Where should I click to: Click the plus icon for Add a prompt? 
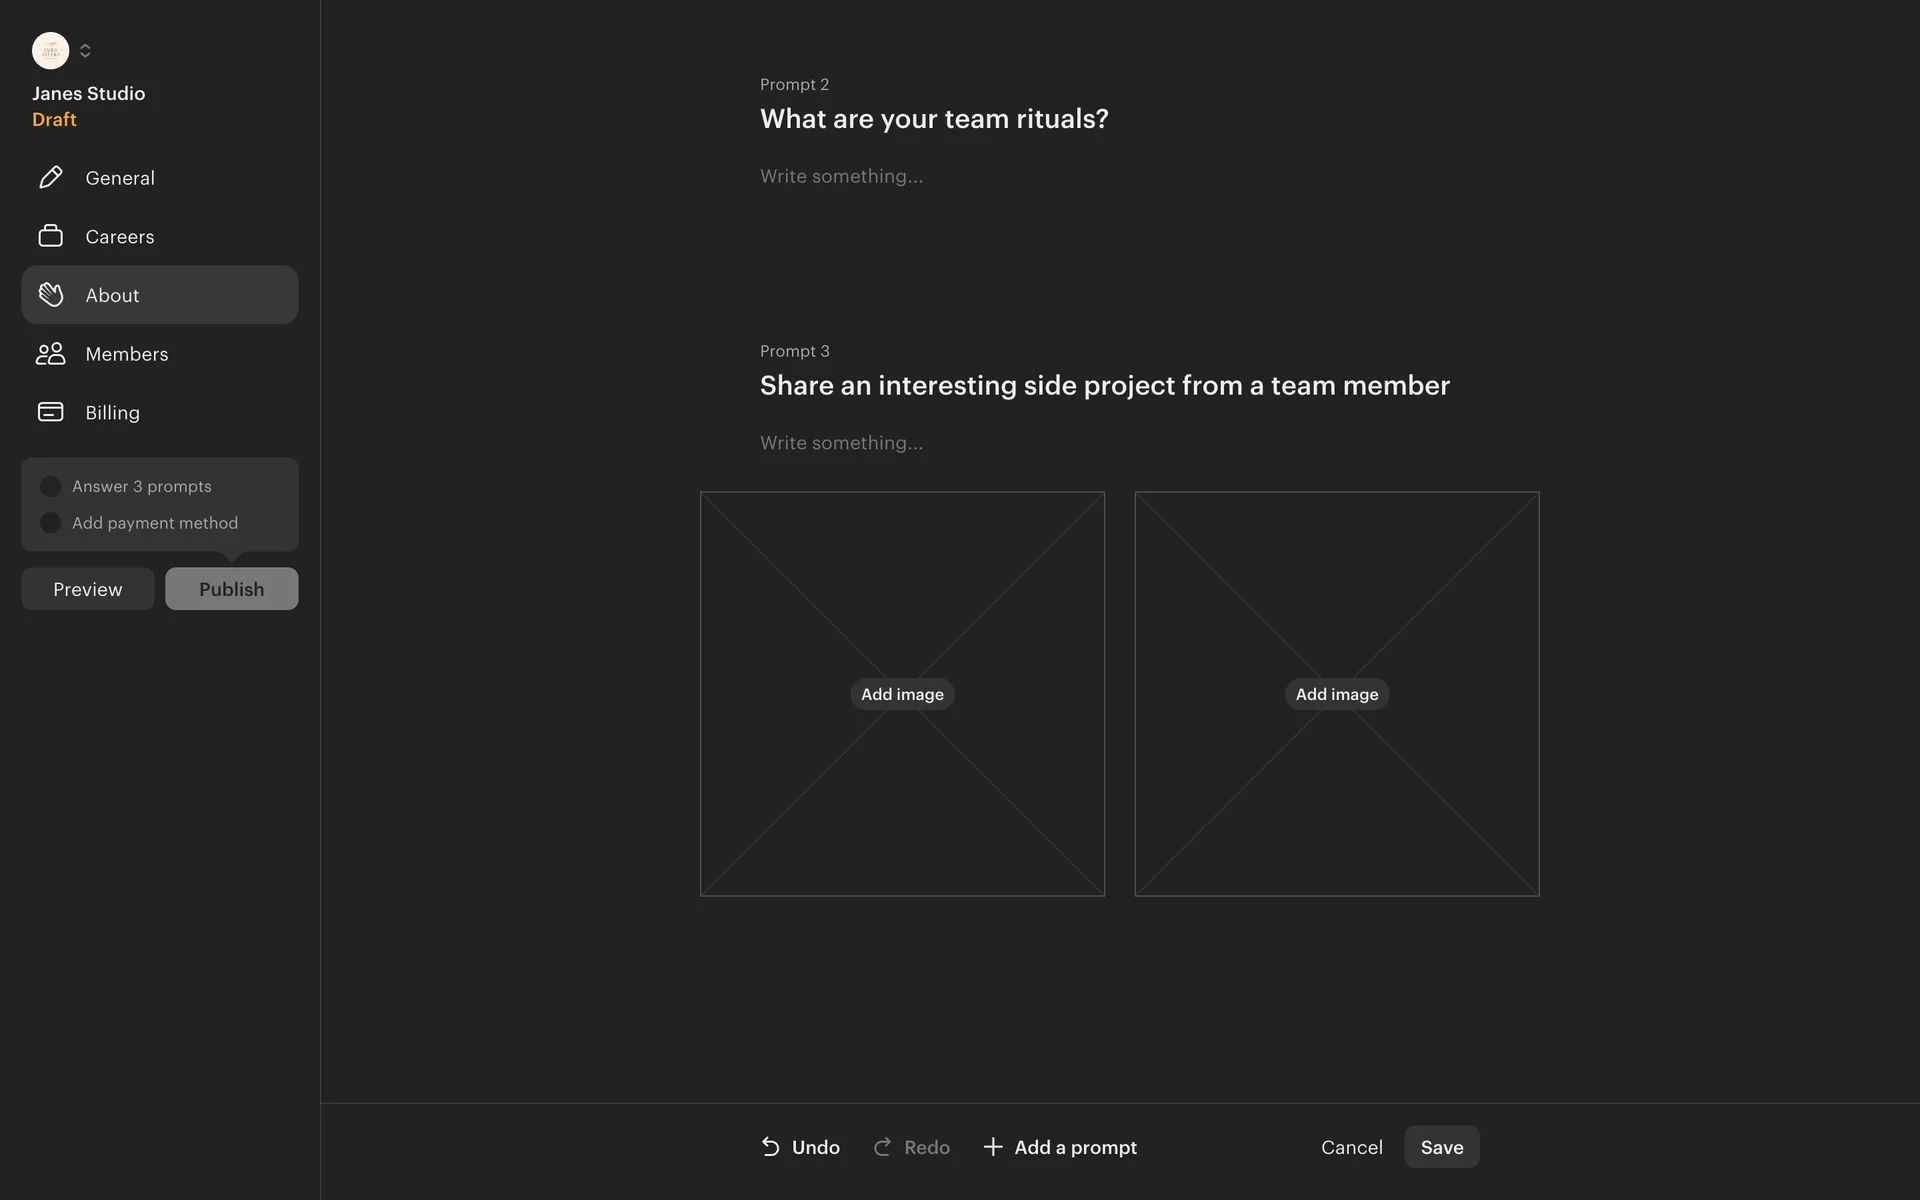coord(992,1147)
